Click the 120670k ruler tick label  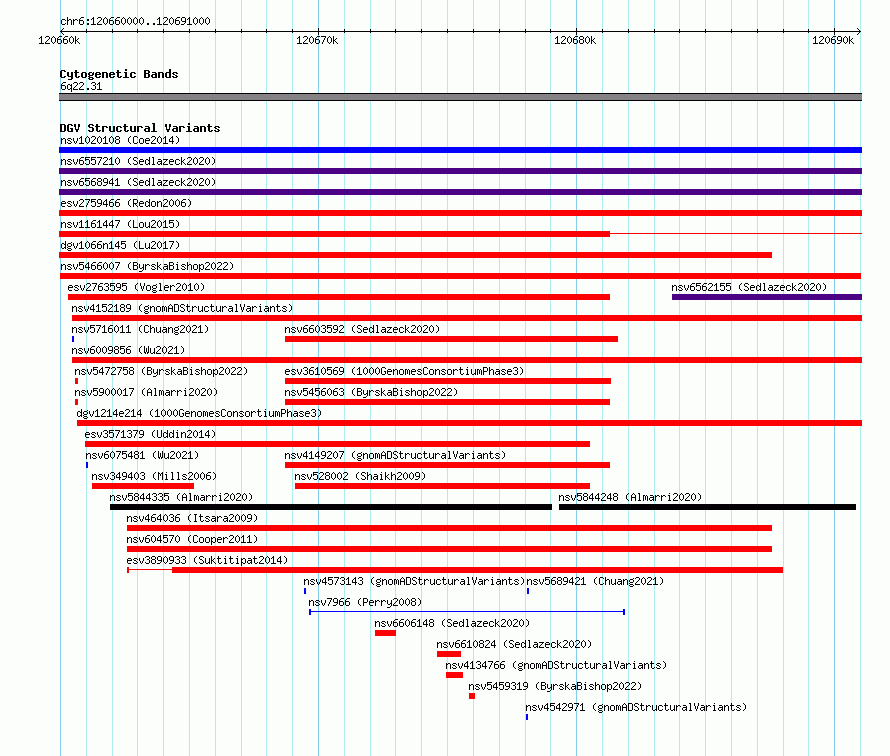point(317,40)
